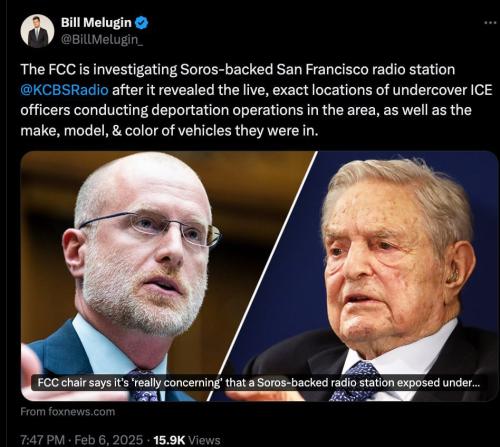Screen dimensions: 500x447
Task: Click the 'make, model, & color' text line
Action: (169, 131)
